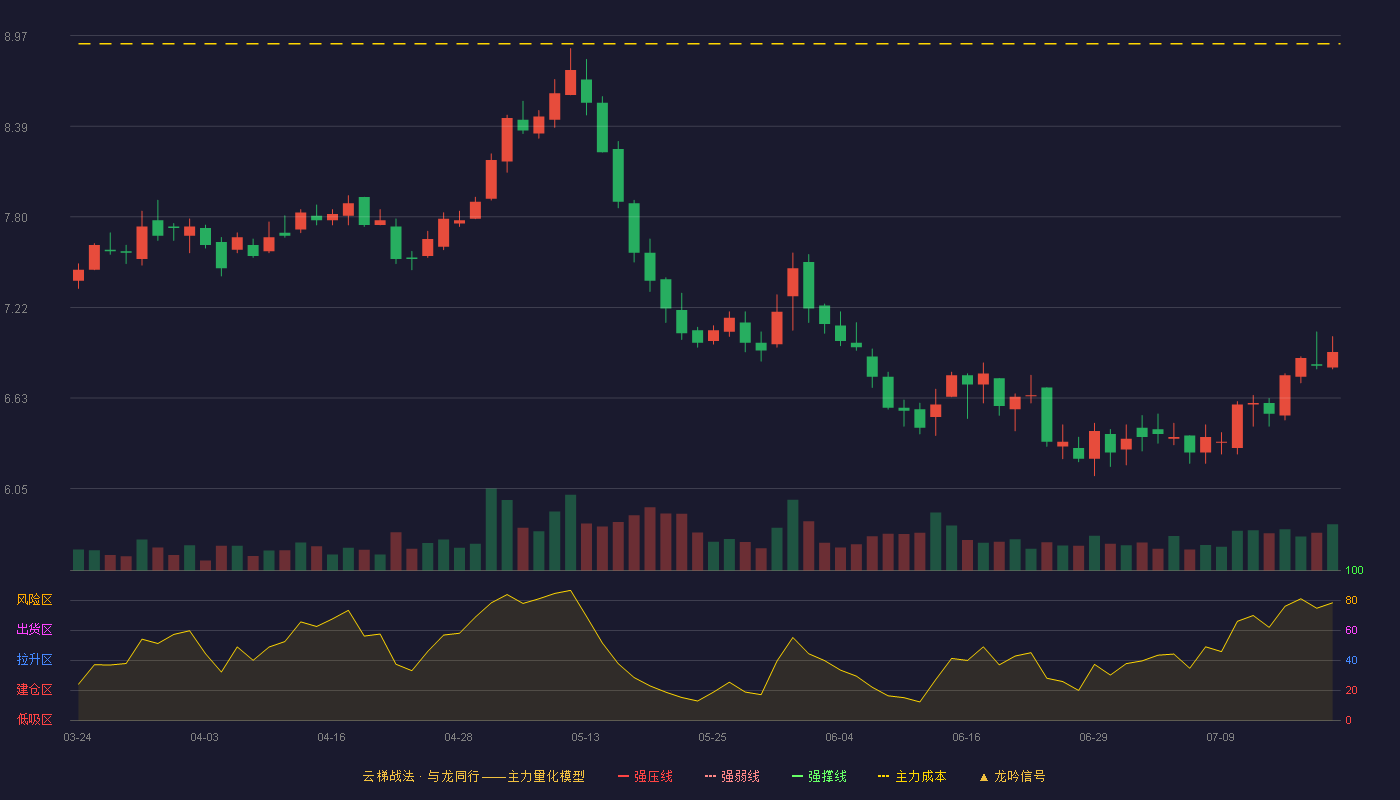
Task: Click the magenta 60 indicator scale value
Action: (1351, 630)
